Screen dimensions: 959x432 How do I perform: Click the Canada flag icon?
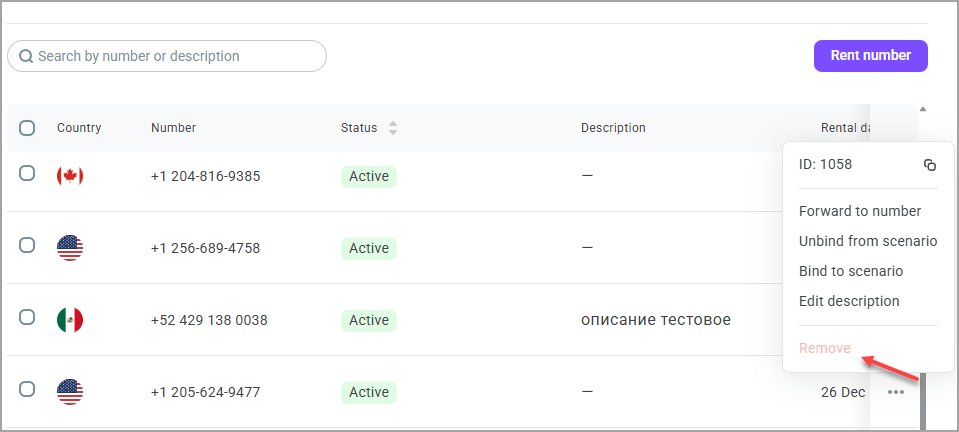(70, 176)
